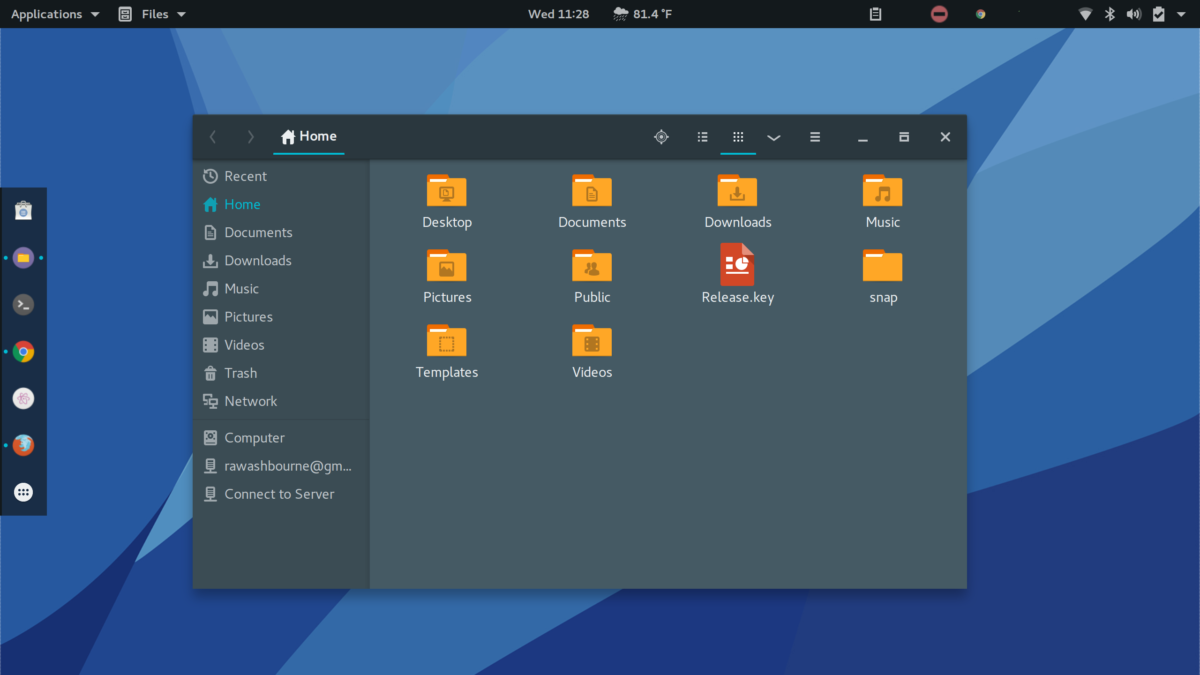Open the Videos folder icon
1200x675 pixels.
592,341
